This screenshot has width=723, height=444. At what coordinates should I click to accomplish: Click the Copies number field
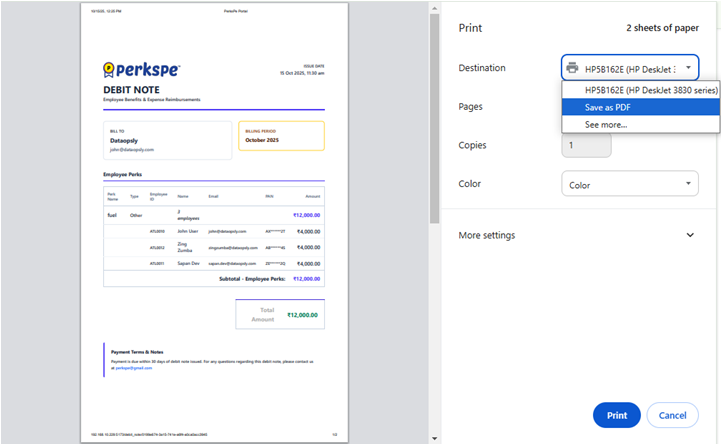[586, 145]
